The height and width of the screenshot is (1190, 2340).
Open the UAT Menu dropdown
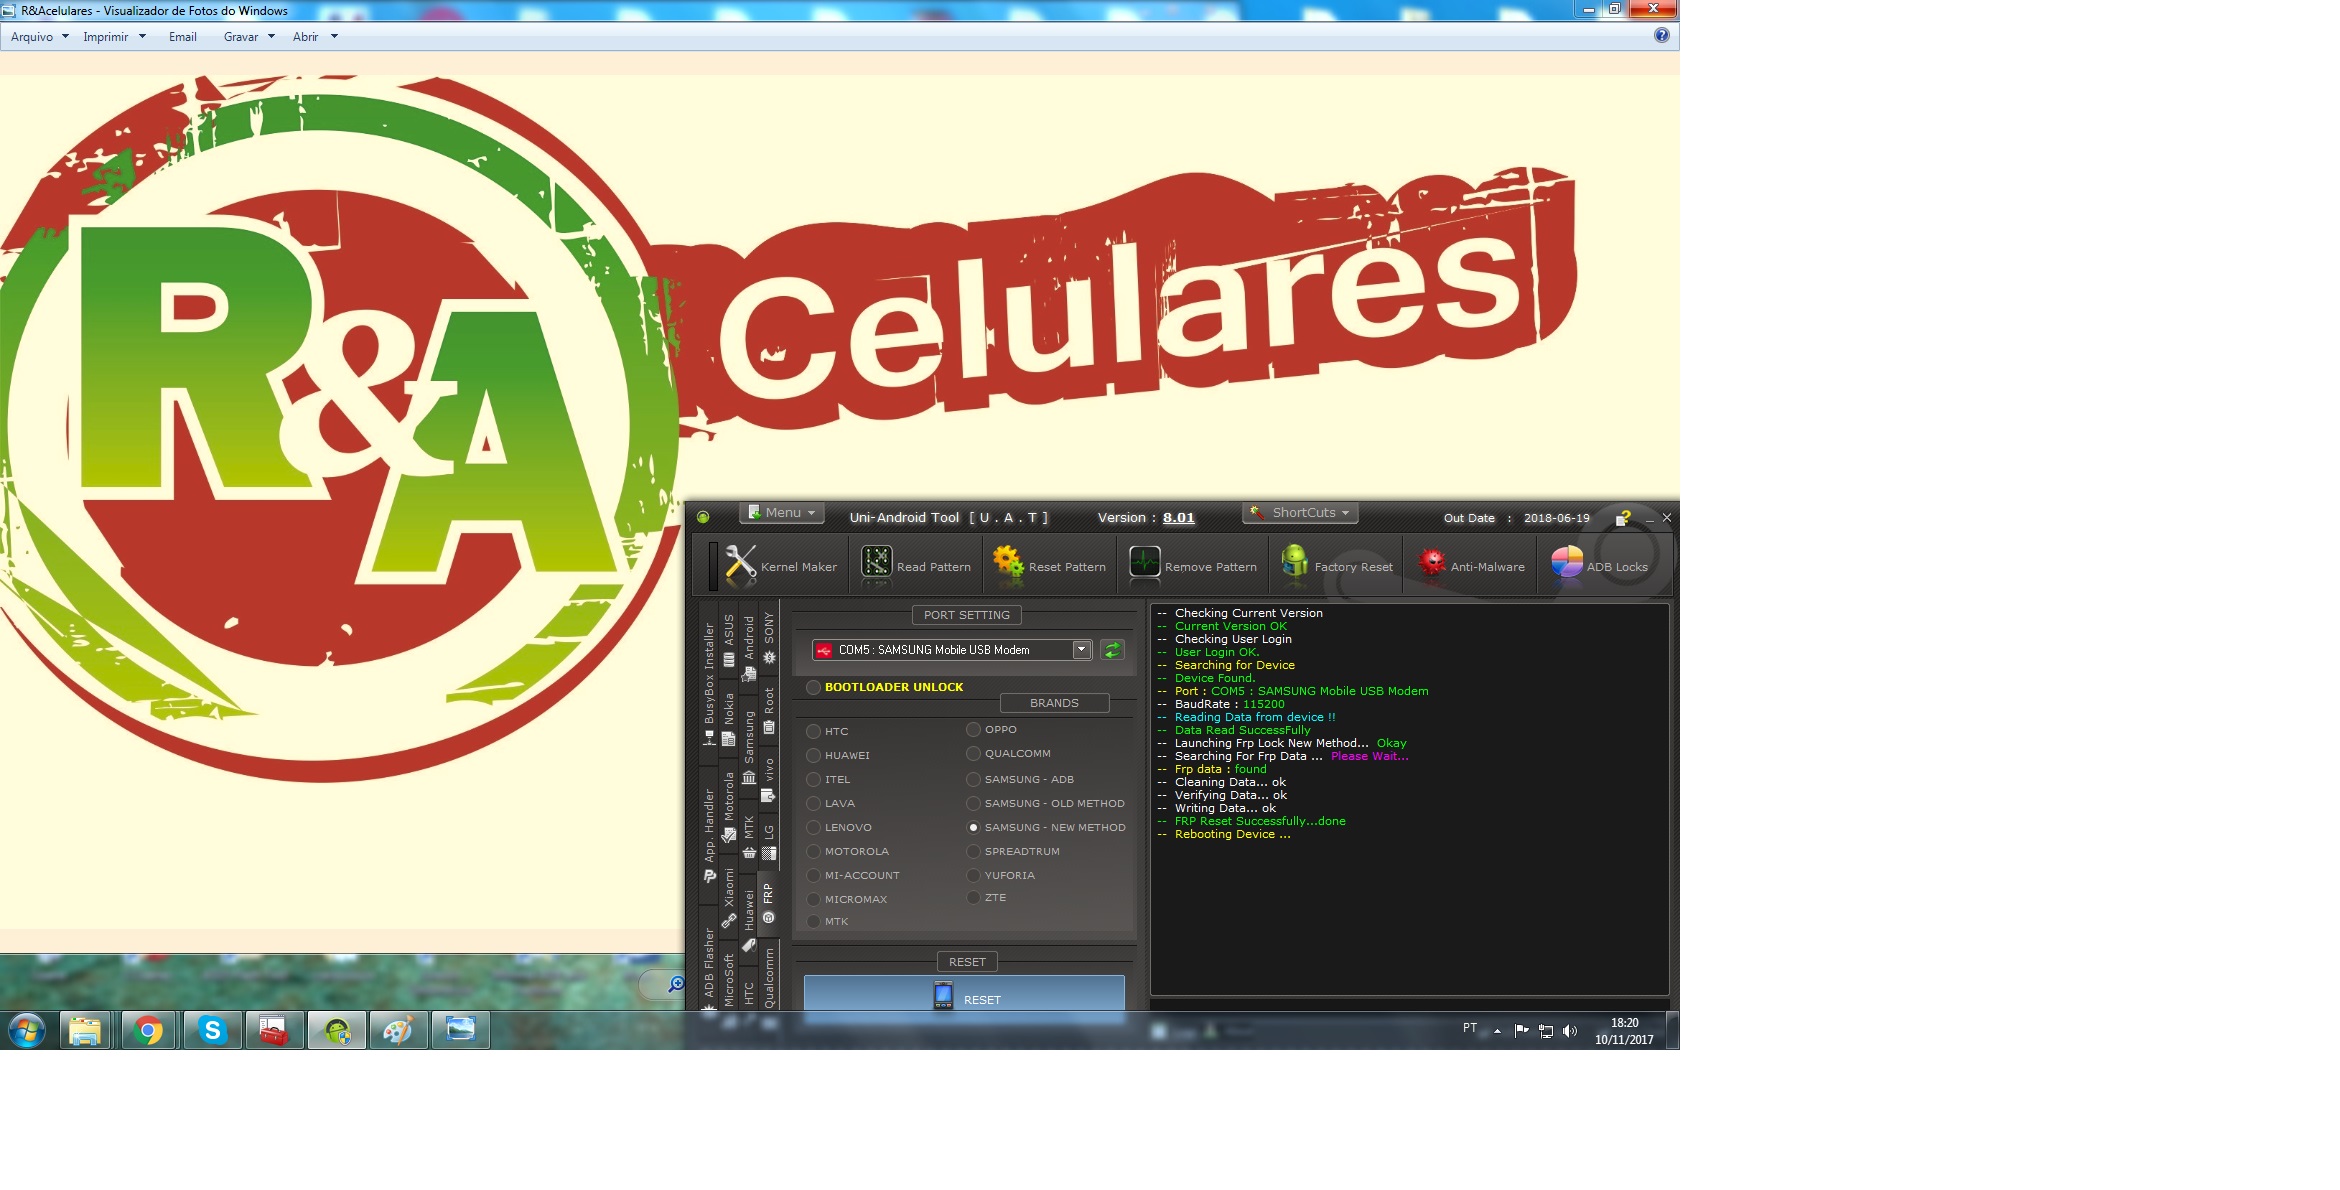782,512
